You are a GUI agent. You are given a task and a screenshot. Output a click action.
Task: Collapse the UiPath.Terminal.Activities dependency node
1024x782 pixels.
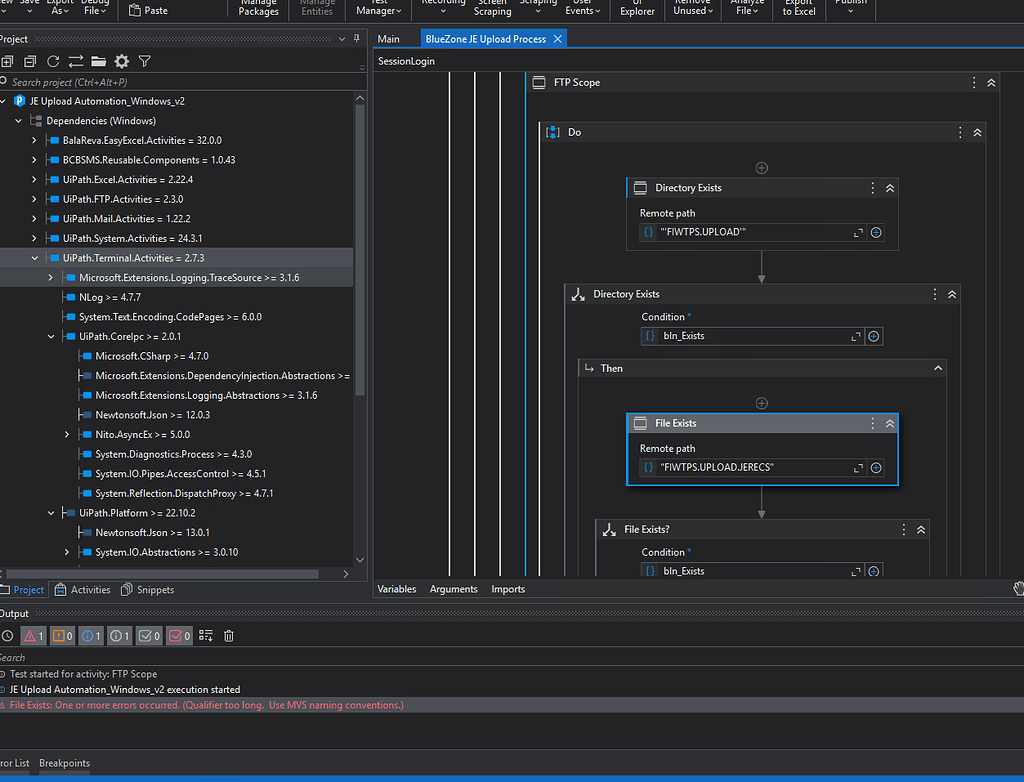(34, 258)
